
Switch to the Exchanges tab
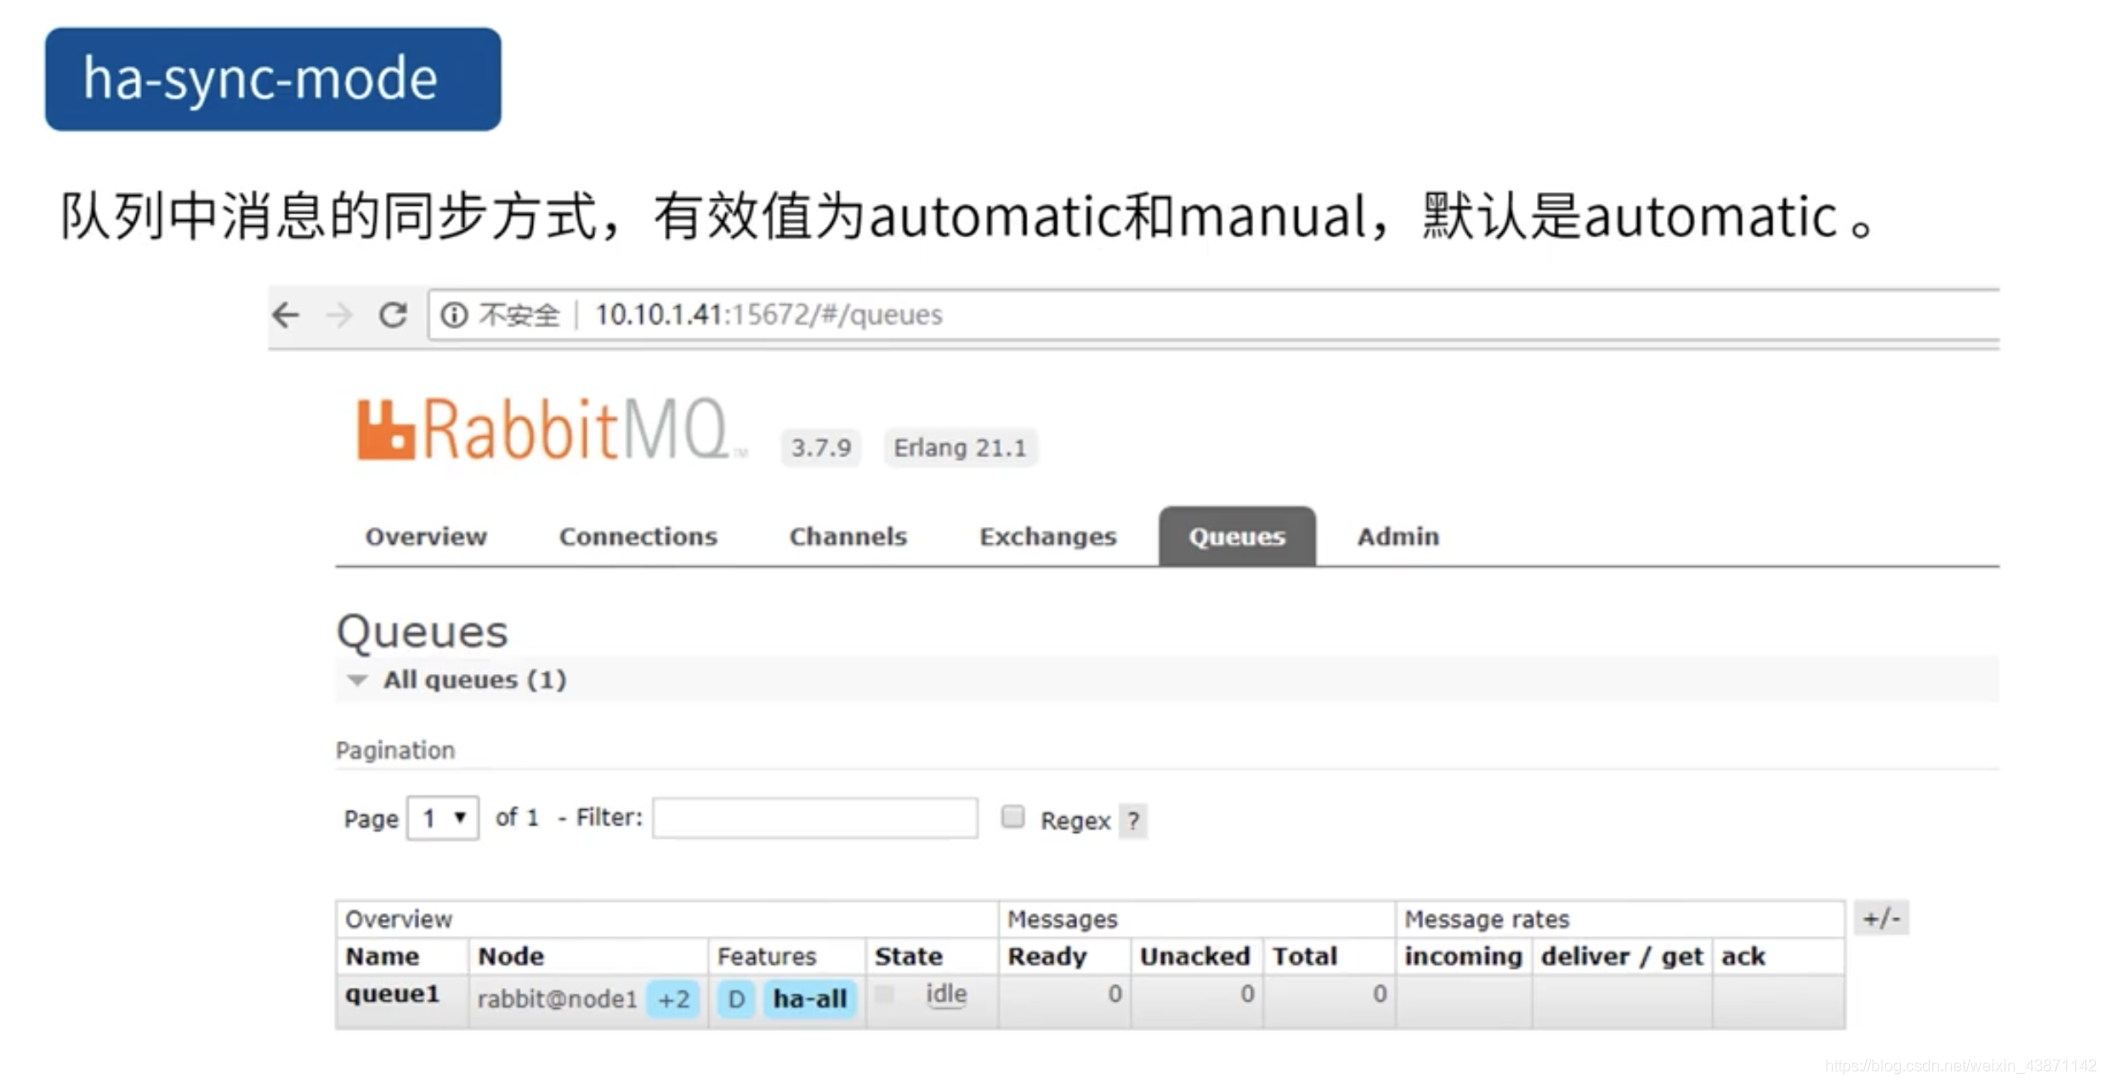tap(1048, 537)
